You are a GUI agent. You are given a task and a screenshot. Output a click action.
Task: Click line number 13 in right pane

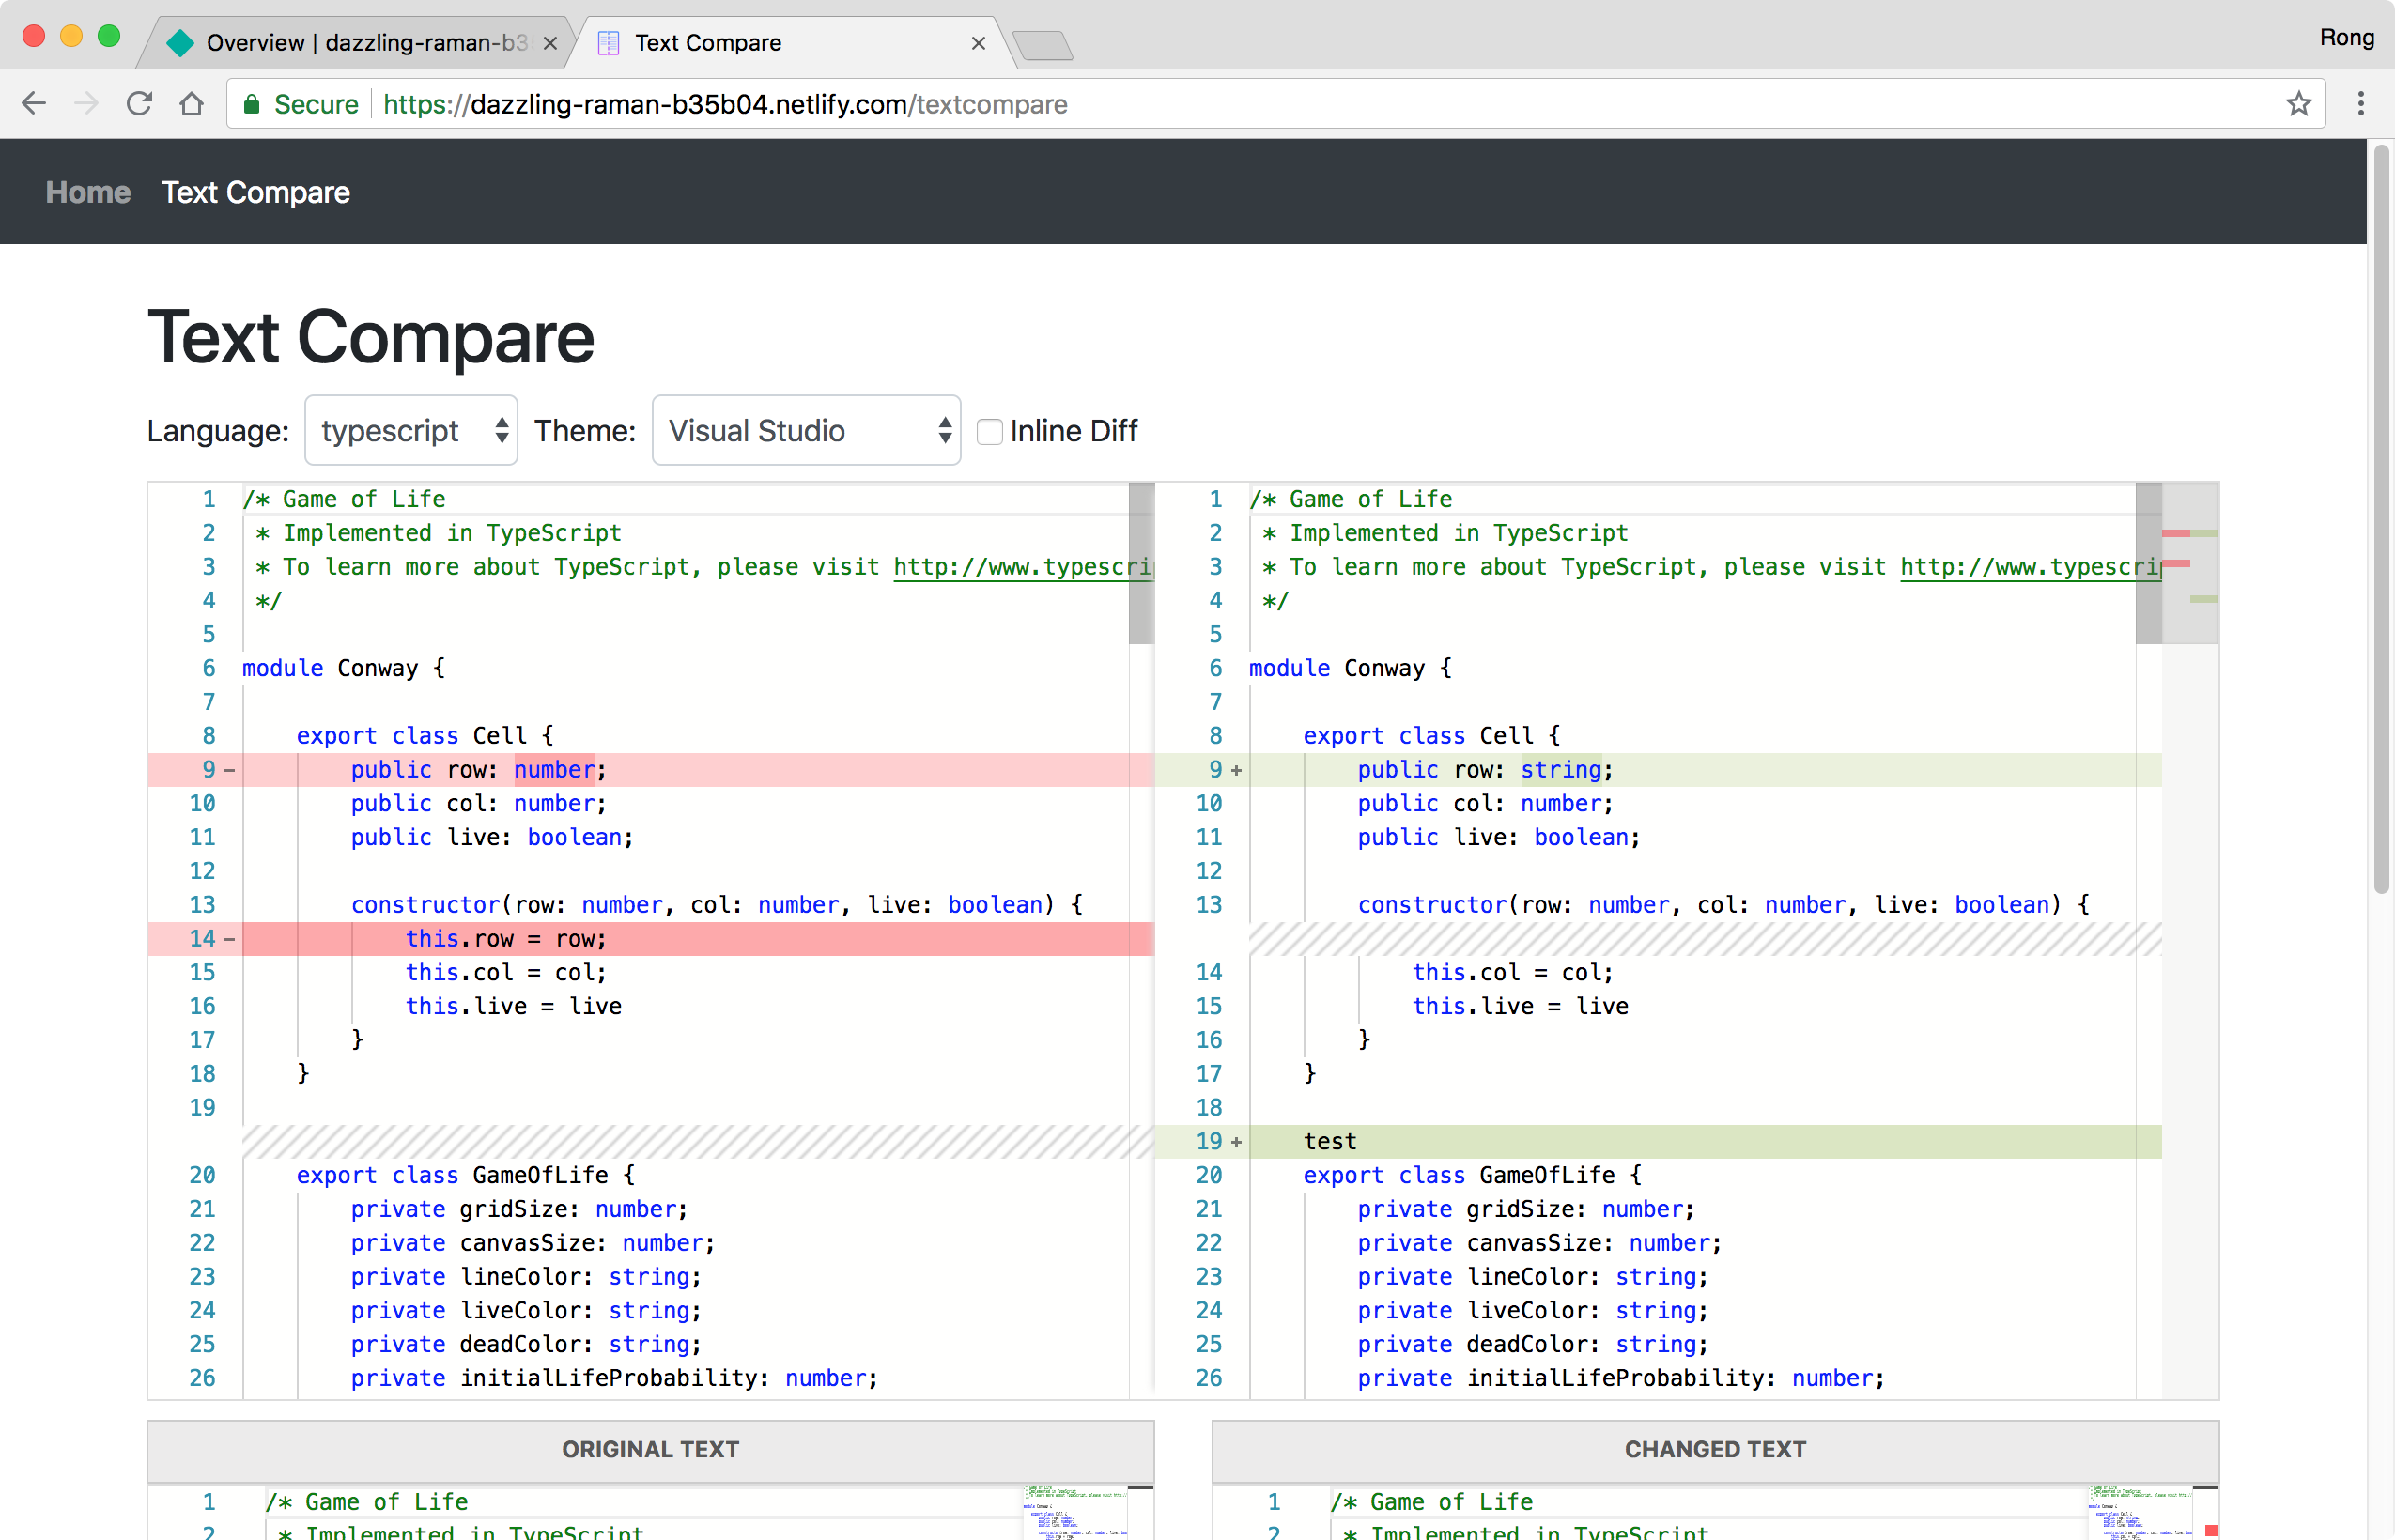click(1209, 905)
